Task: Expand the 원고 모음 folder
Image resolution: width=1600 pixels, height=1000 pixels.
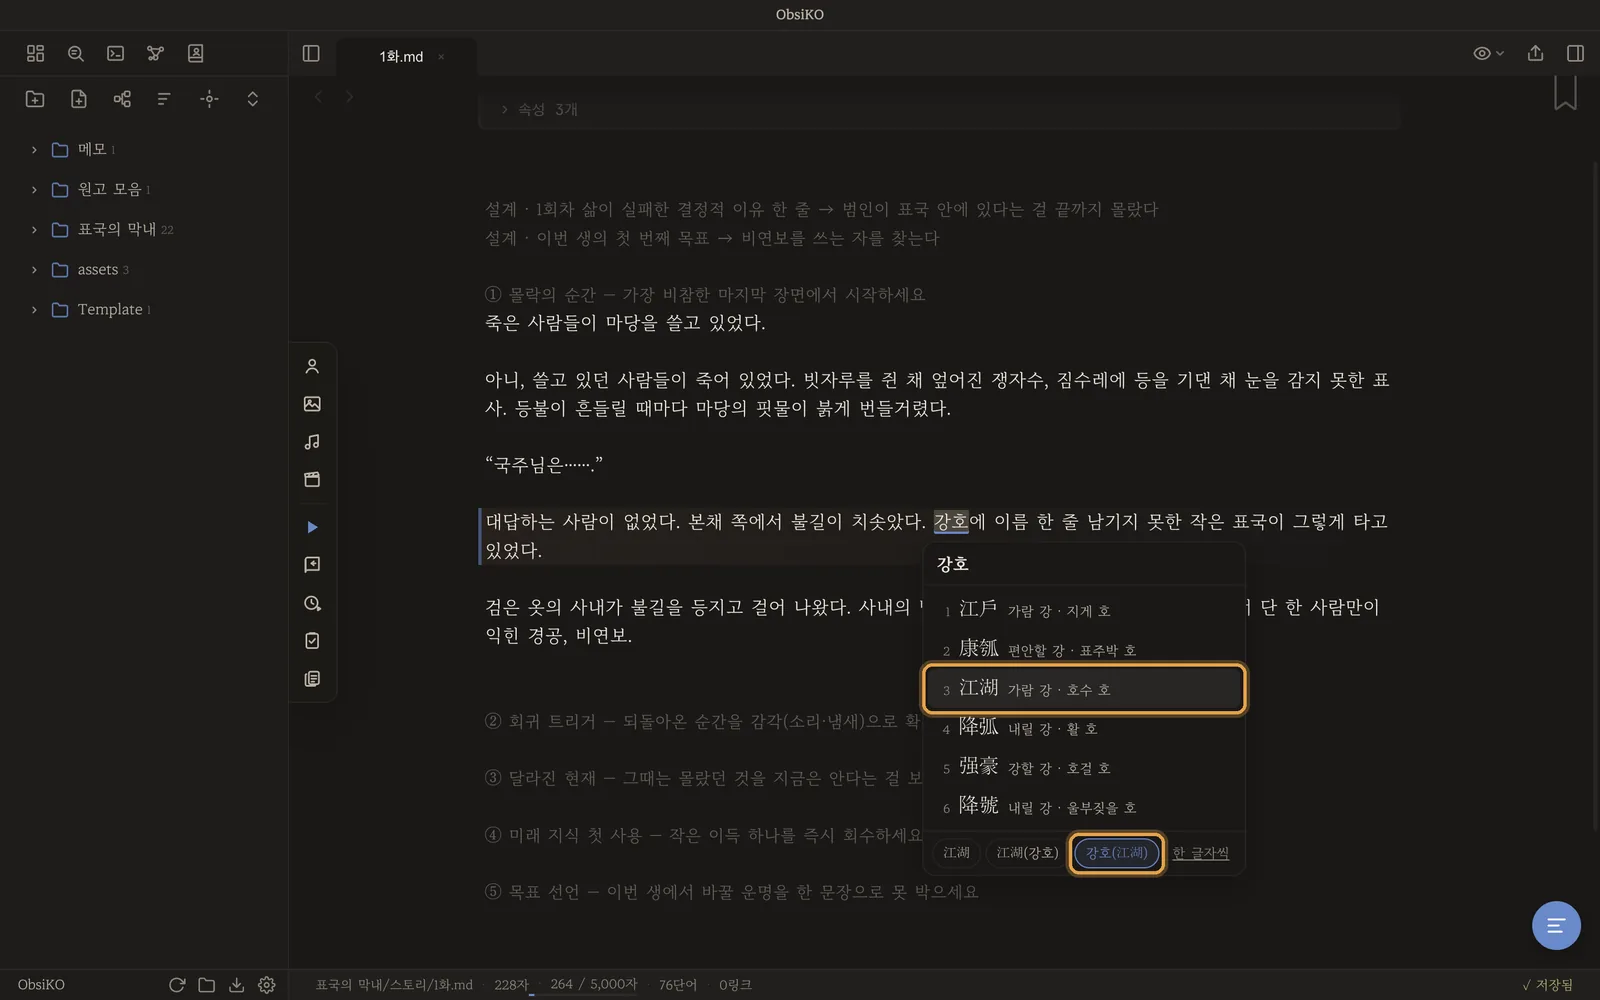Action: tap(34, 189)
